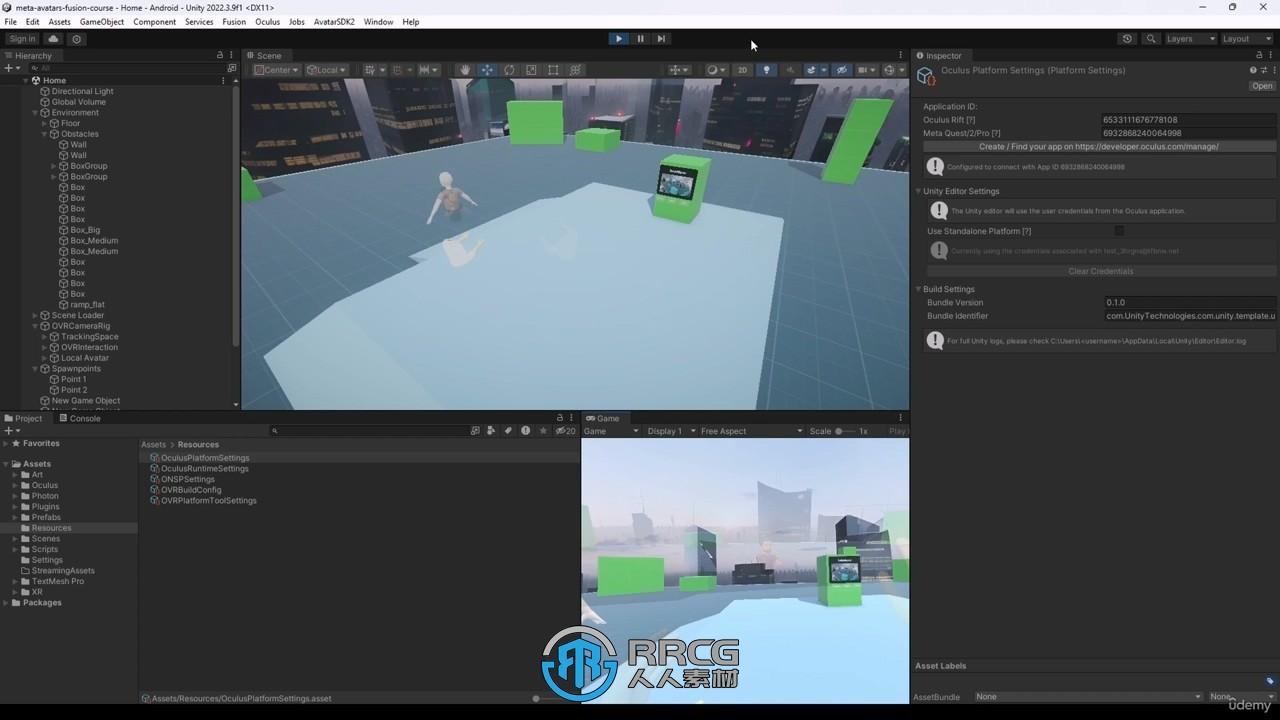
Task: Open Free Aspect dropdown in Game view
Action: (x=751, y=431)
